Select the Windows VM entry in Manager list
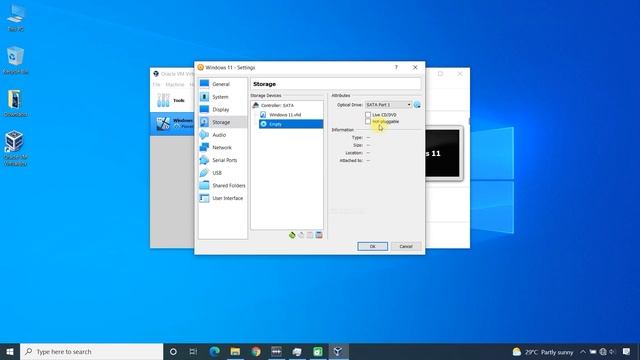The image size is (640, 360). pyautogui.click(x=172, y=124)
